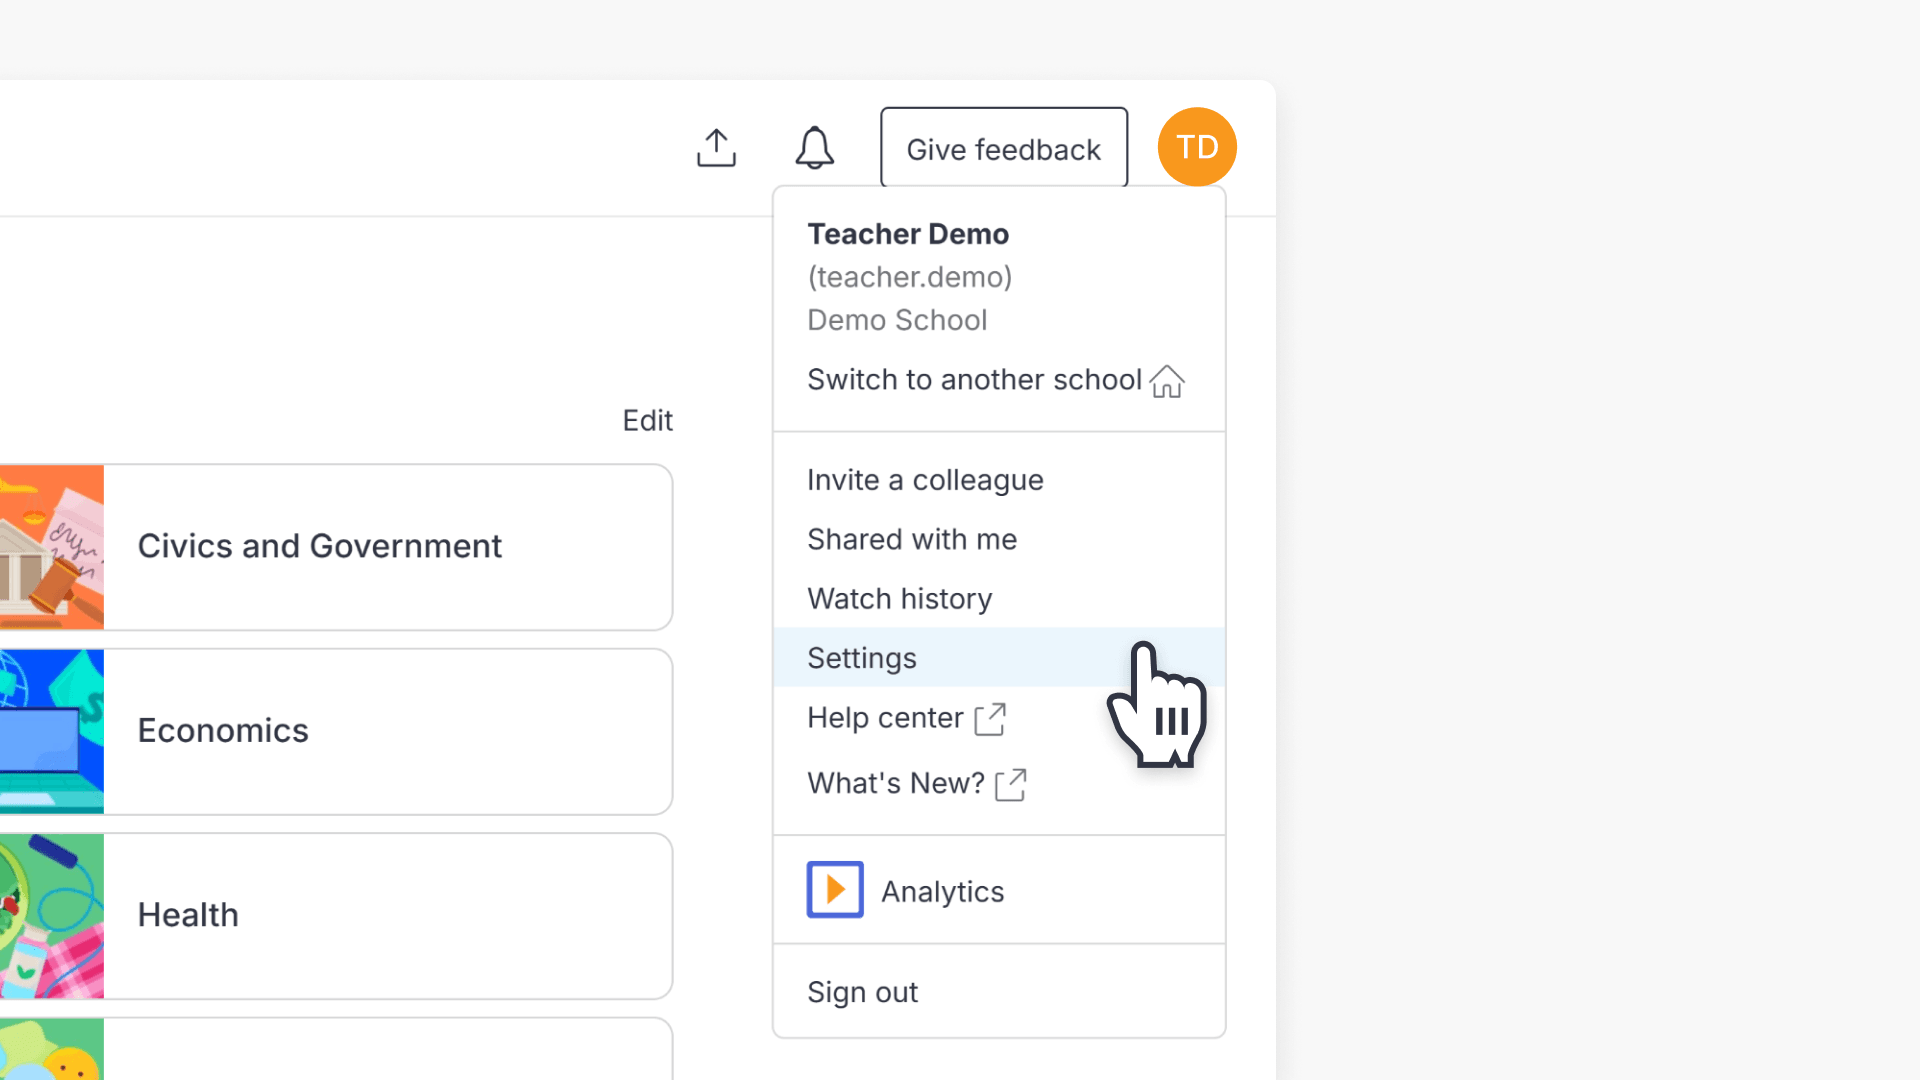Open the Edit link above the courses
Viewport: 1920px width, 1080px height.
[647, 420]
